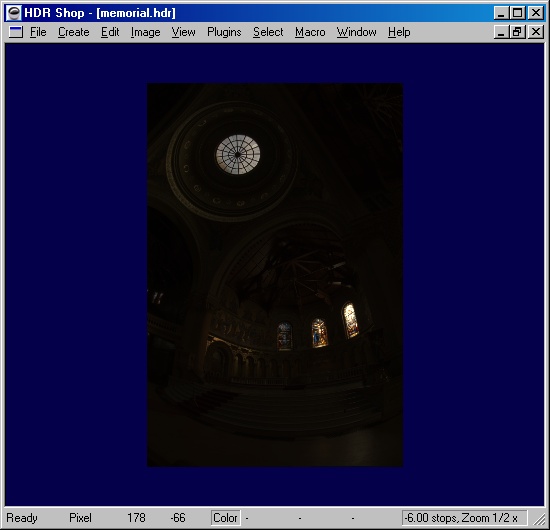The height and width of the screenshot is (530, 550).
Task: Open the Window menu
Action: coord(356,32)
